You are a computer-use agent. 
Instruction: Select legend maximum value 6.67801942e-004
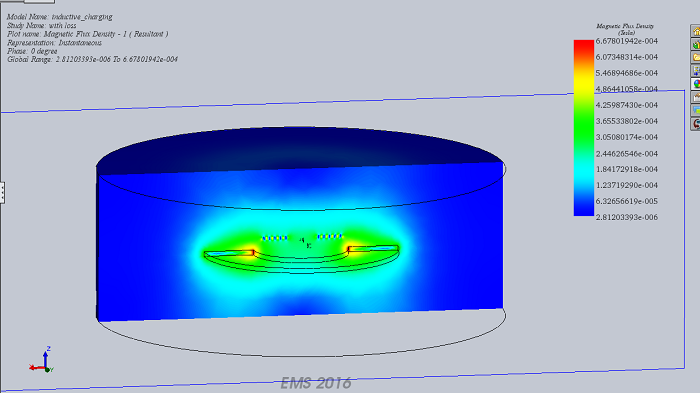tap(626, 41)
